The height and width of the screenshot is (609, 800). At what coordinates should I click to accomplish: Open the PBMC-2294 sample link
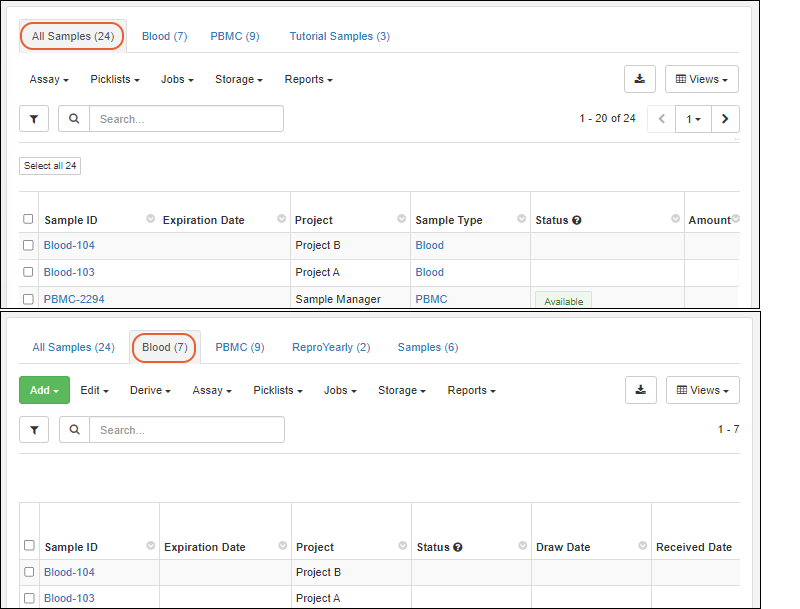coord(74,299)
